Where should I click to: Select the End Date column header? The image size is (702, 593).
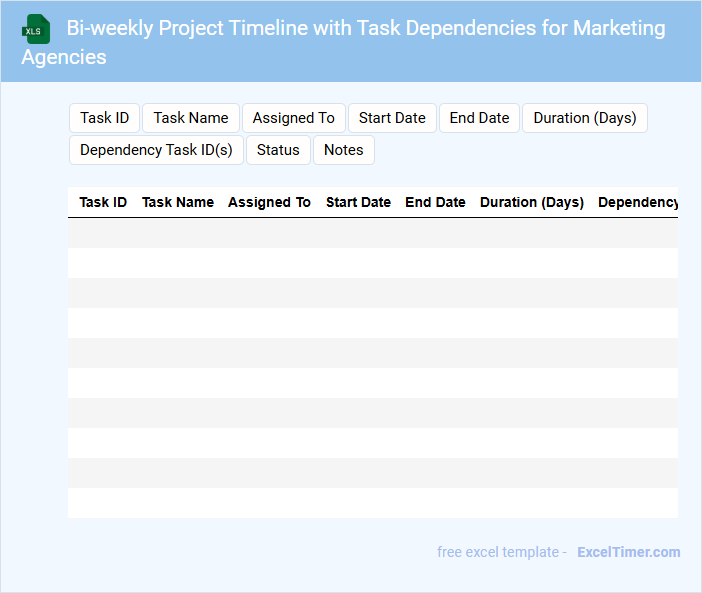click(x=435, y=202)
